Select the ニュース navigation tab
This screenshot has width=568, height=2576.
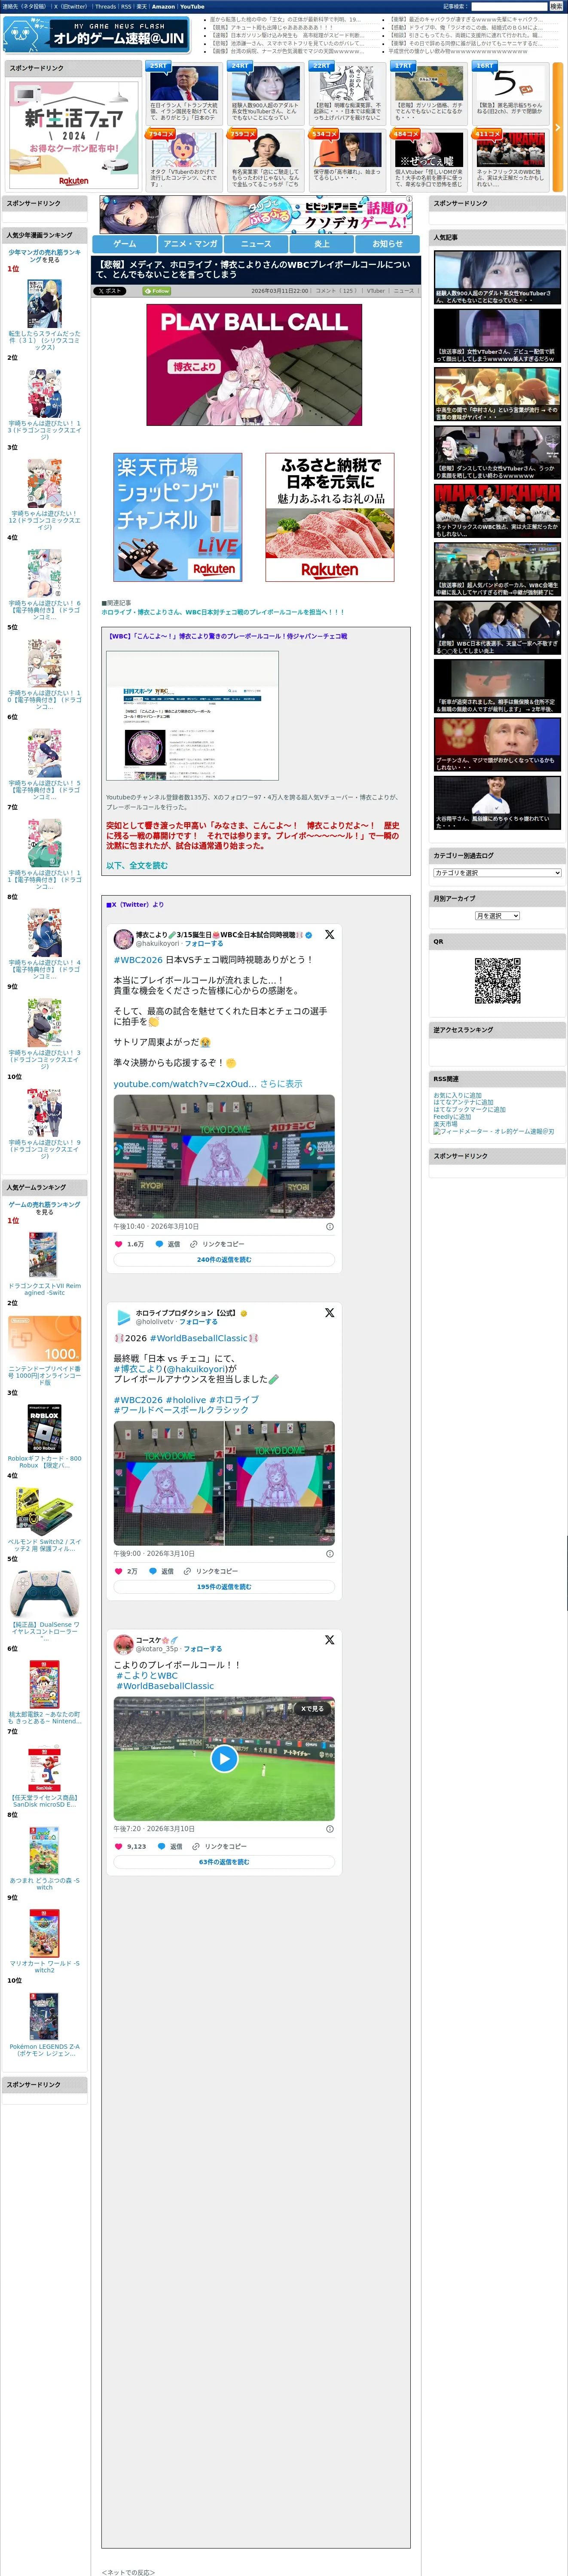256,244
